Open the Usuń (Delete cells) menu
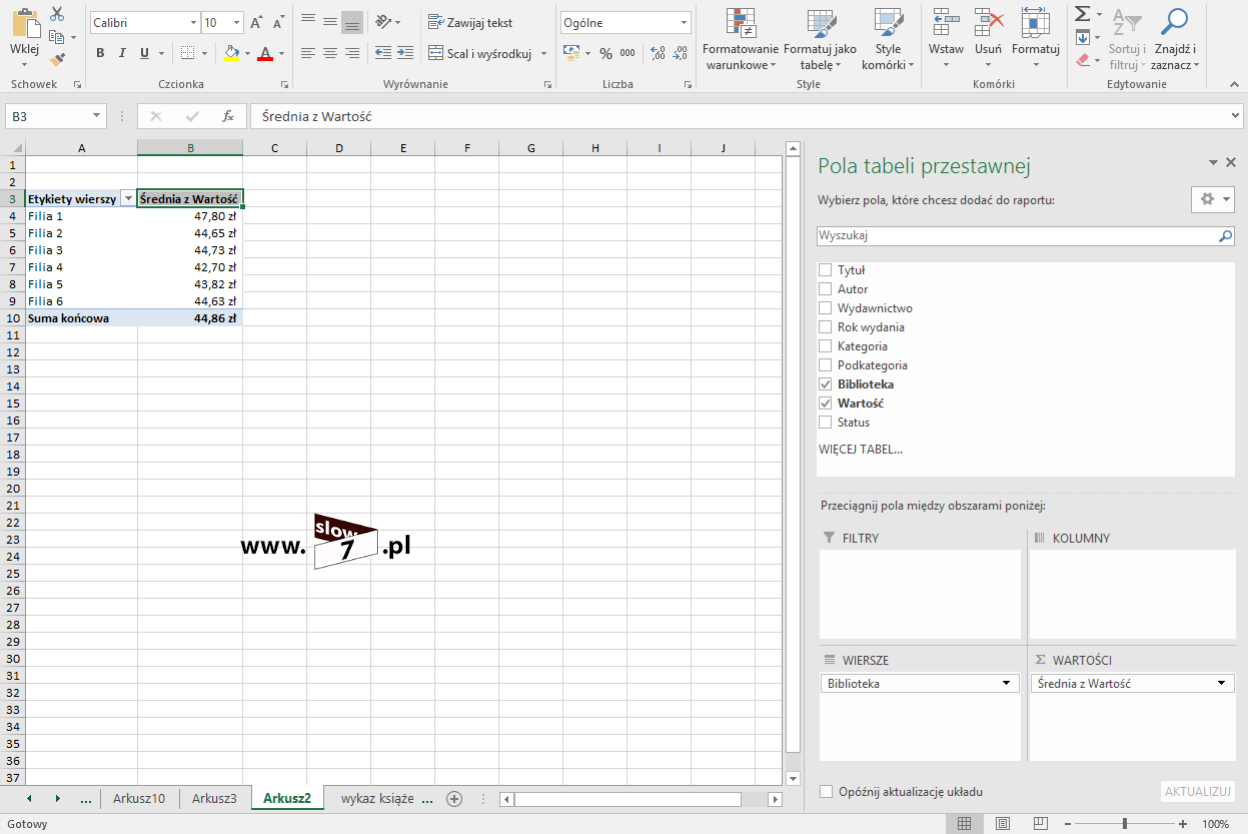This screenshot has height=834, width=1248. click(988, 40)
